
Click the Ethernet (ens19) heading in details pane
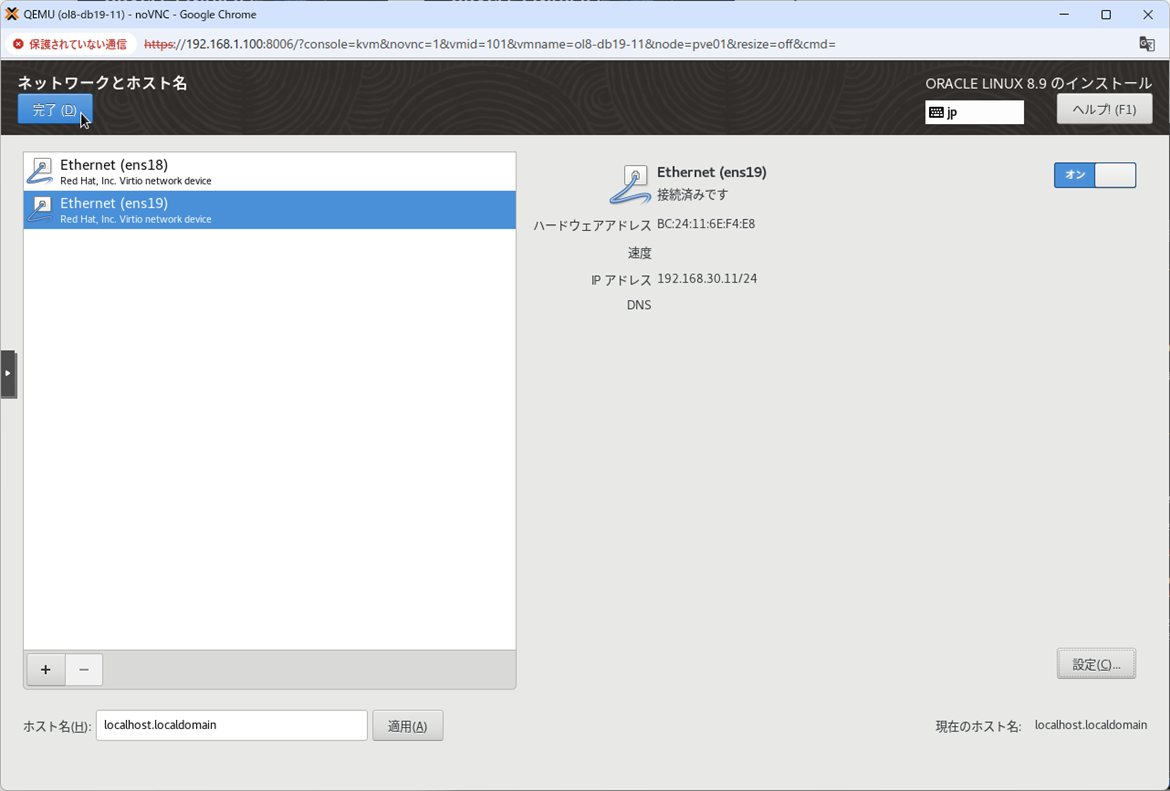712,172
